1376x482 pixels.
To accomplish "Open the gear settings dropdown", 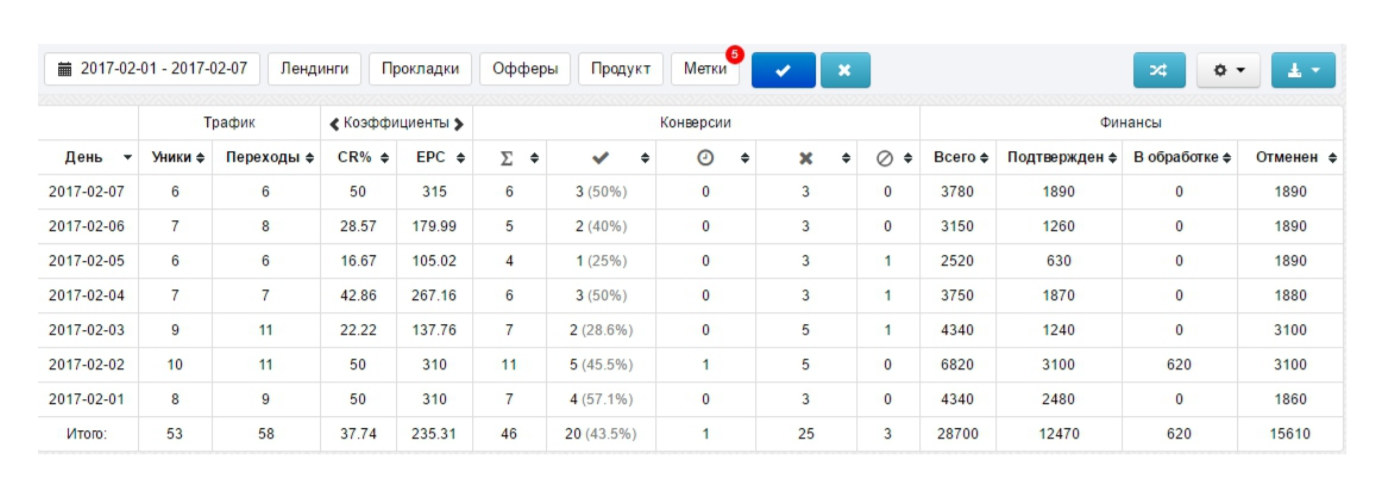I will tap(1228, 70).
